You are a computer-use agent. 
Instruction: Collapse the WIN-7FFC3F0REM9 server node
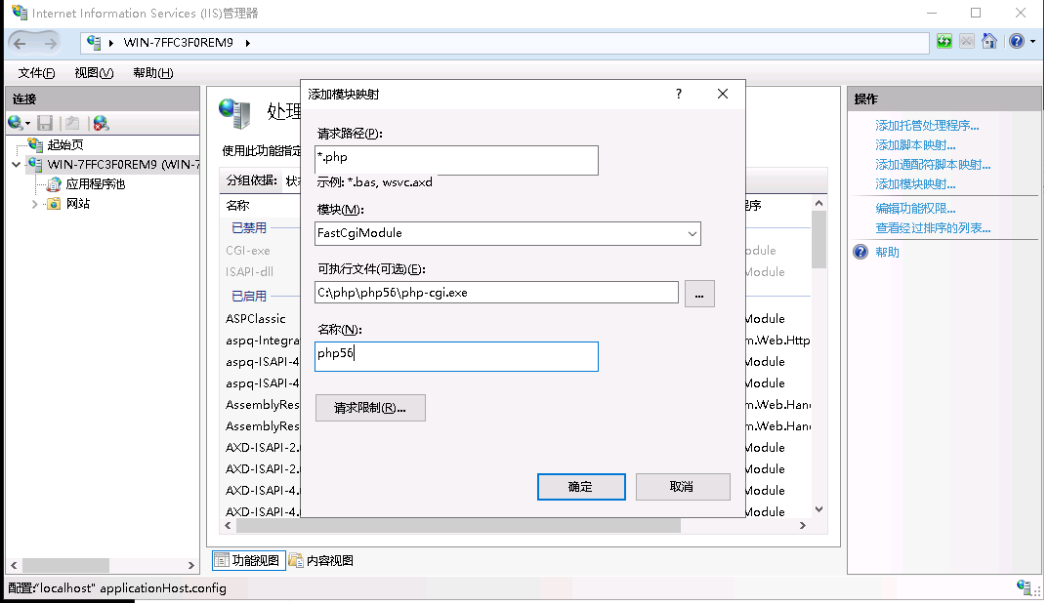coord(17,164)
